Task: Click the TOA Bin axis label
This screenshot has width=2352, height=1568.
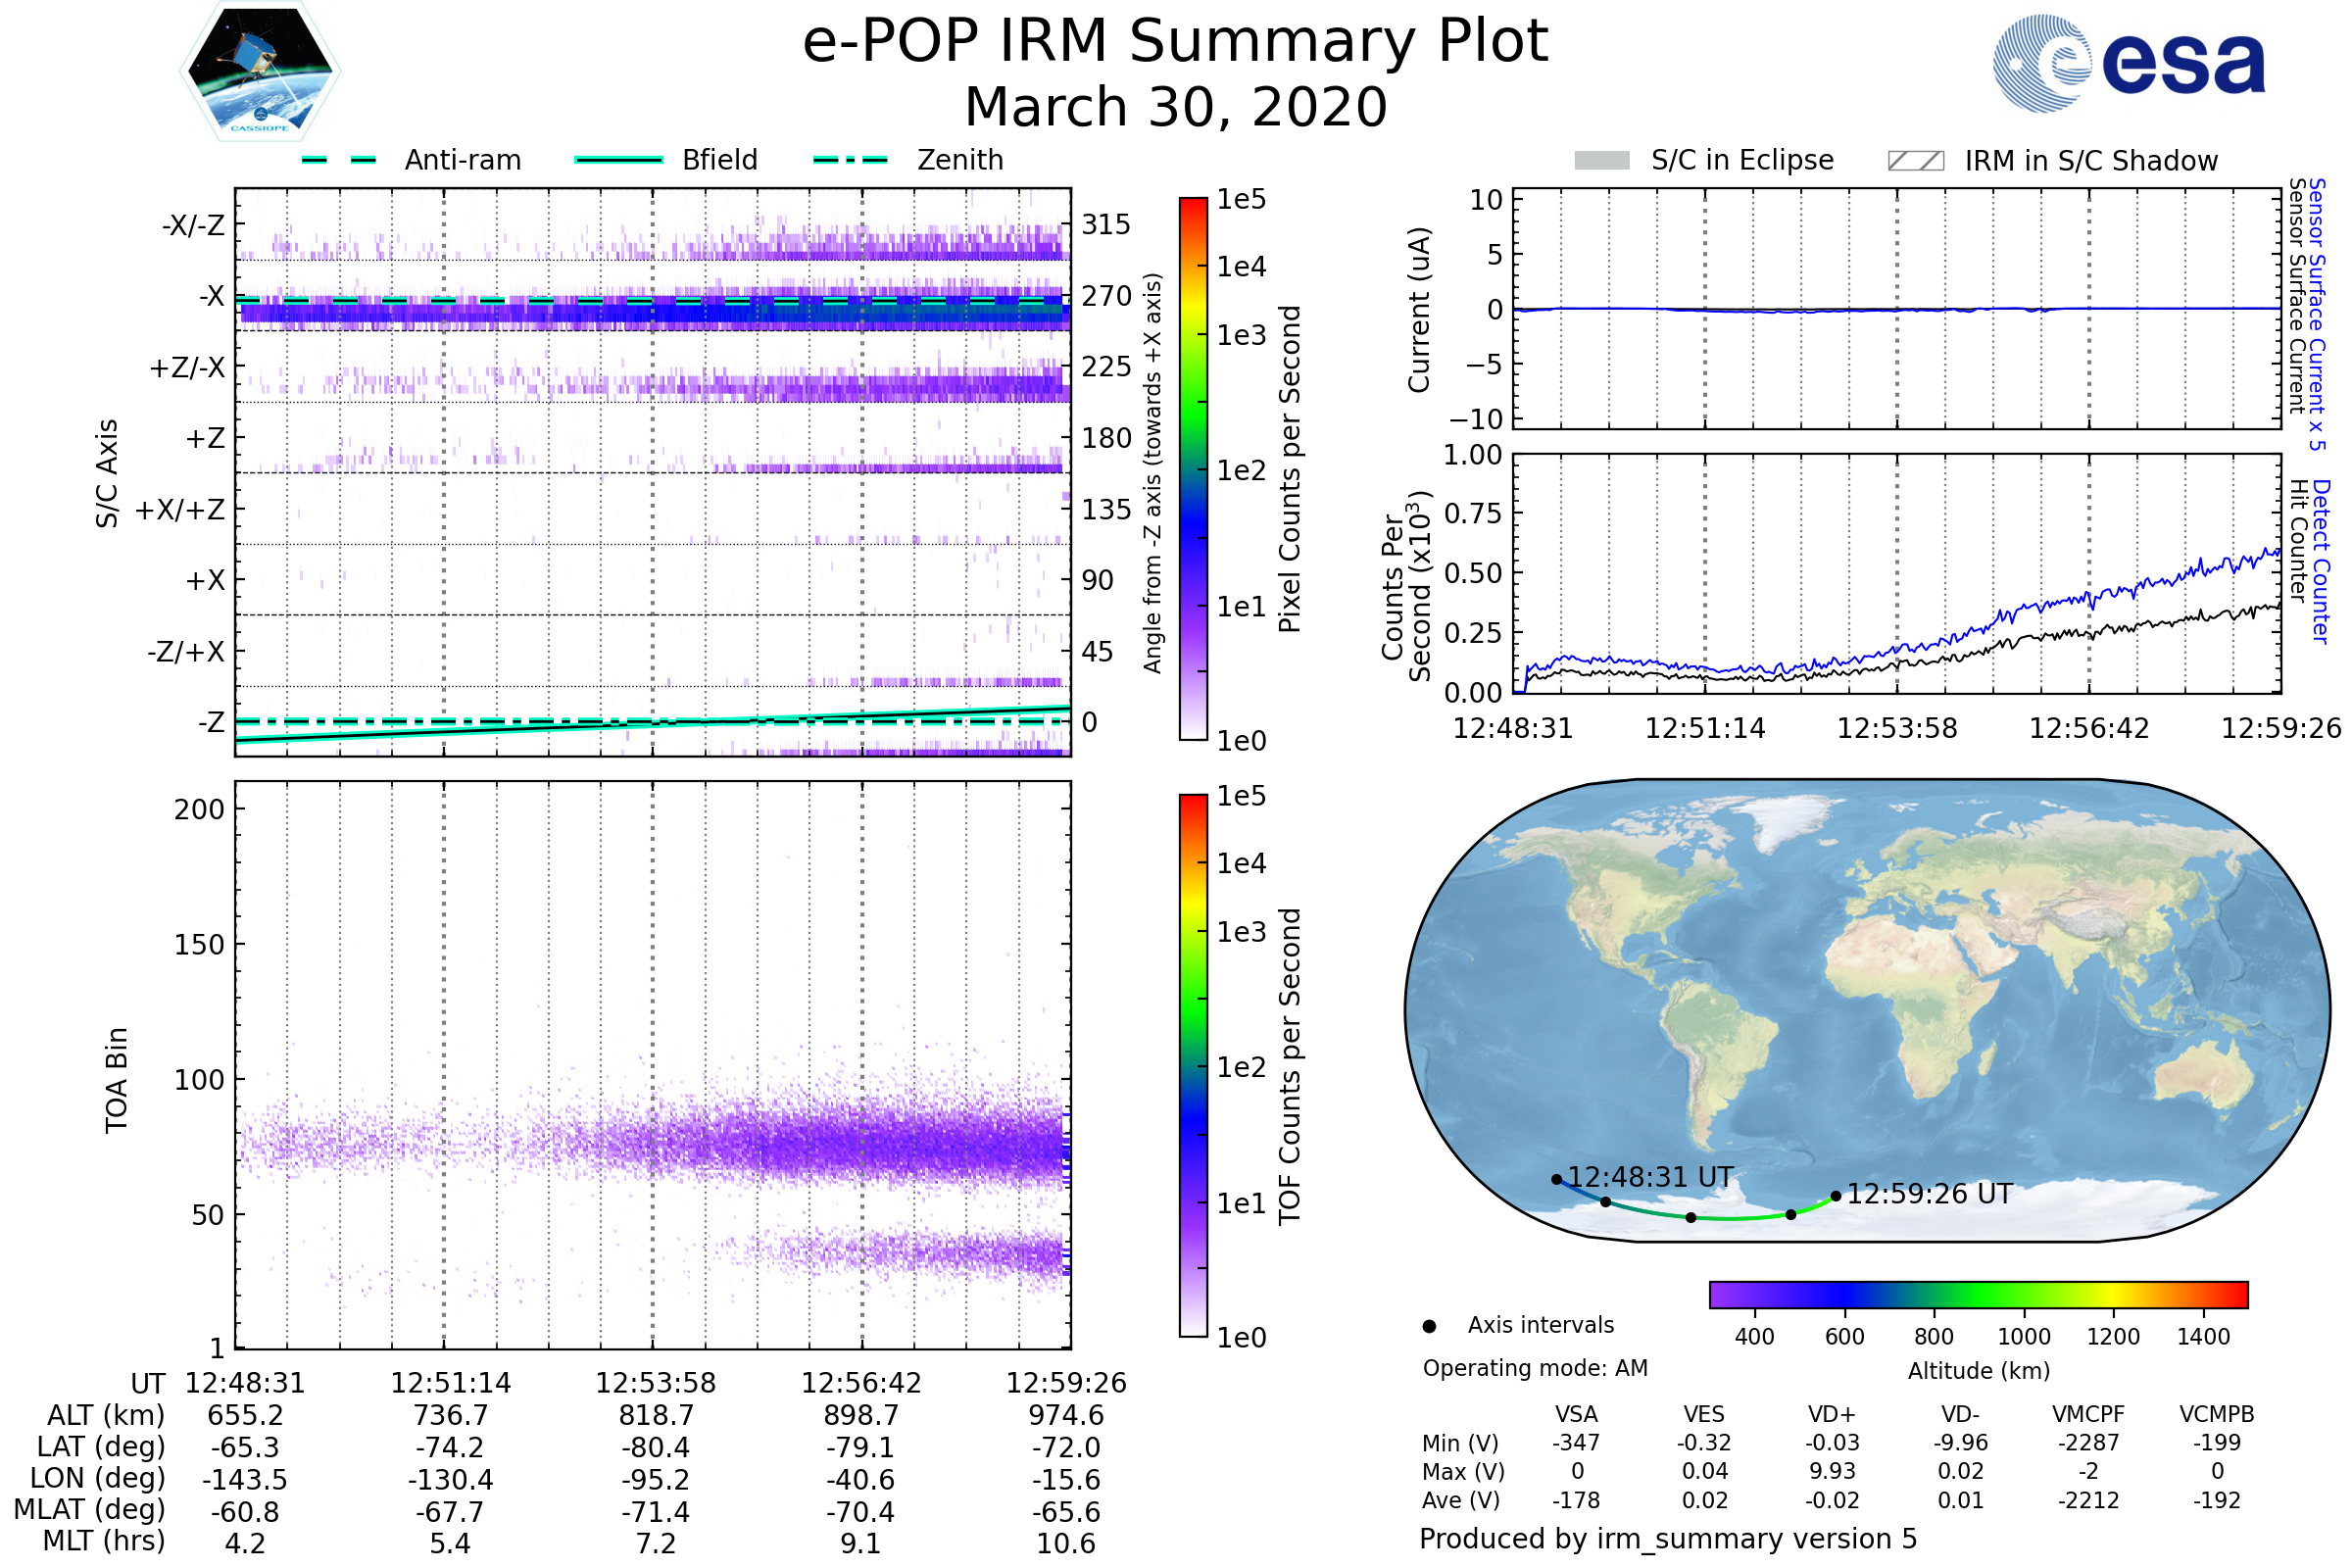Action: coord(117,1079)
